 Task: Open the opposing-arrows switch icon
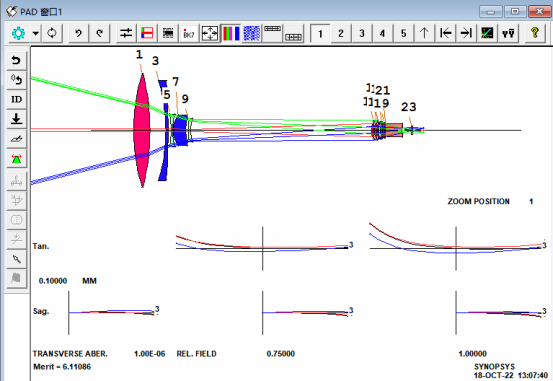[126, 33]
